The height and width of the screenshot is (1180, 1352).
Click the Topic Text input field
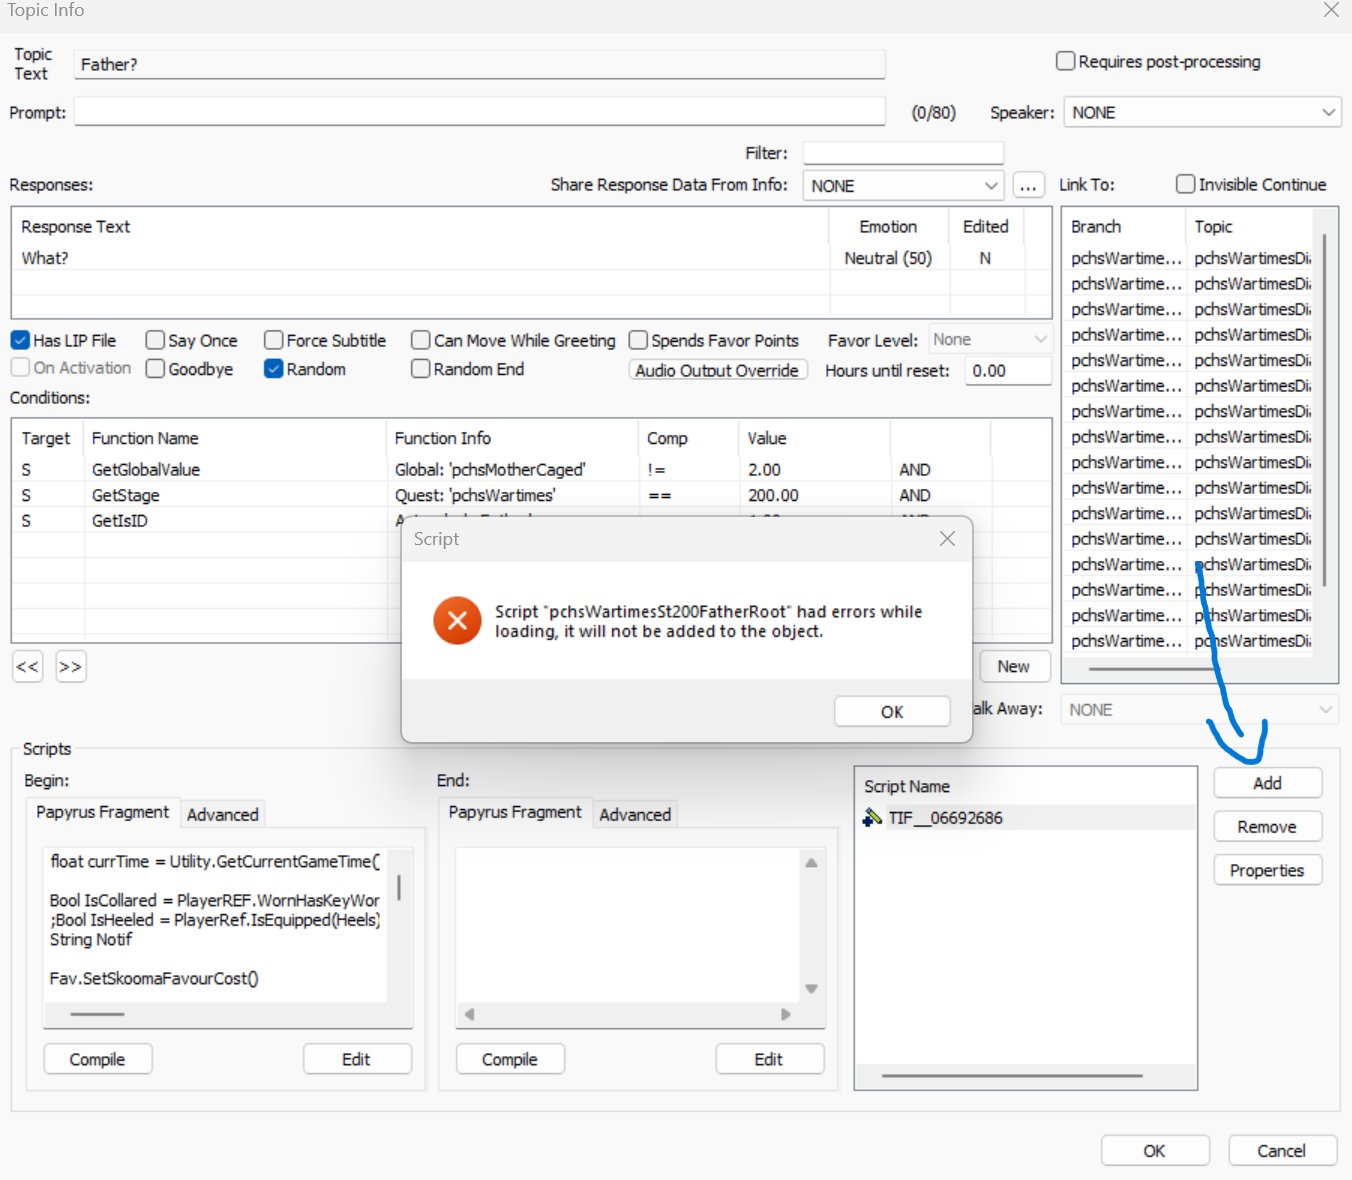pos(479,65)
